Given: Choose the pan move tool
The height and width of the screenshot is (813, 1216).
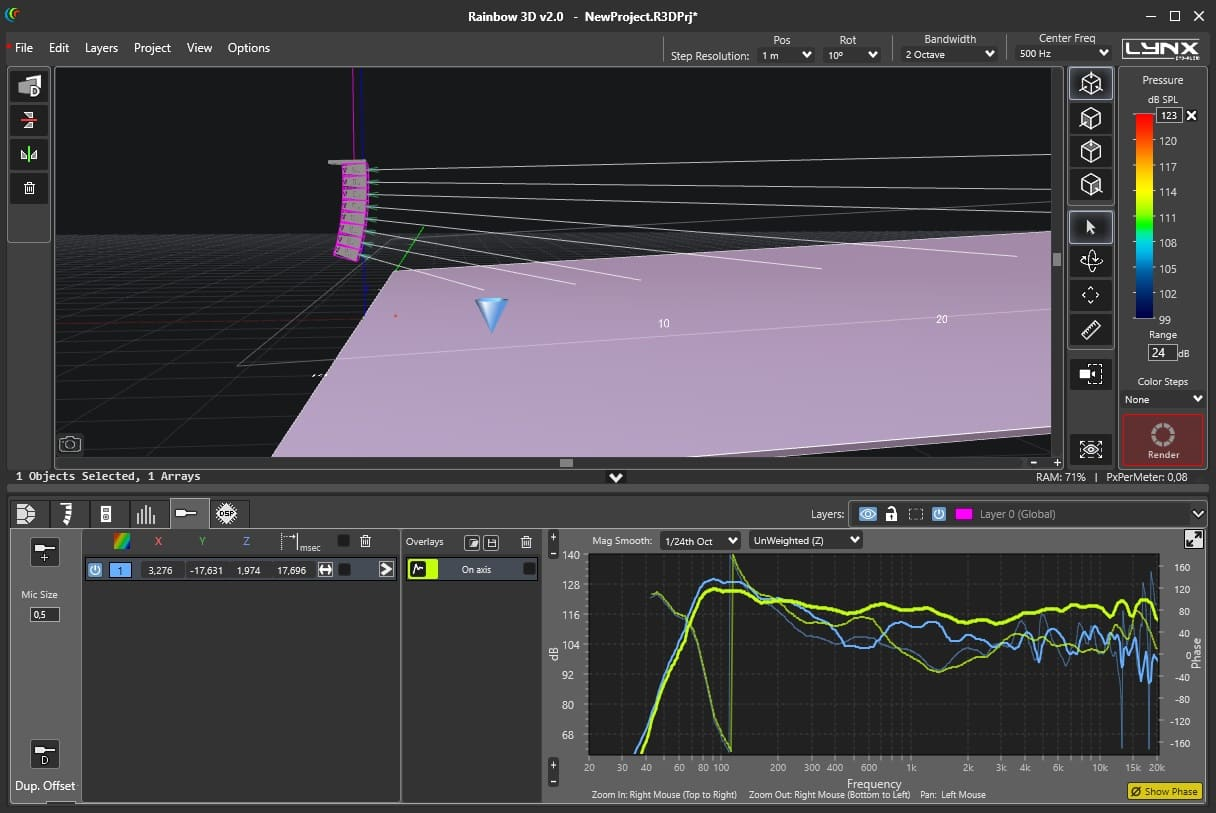Looking at the screenshot, I should coord(1091,295).
